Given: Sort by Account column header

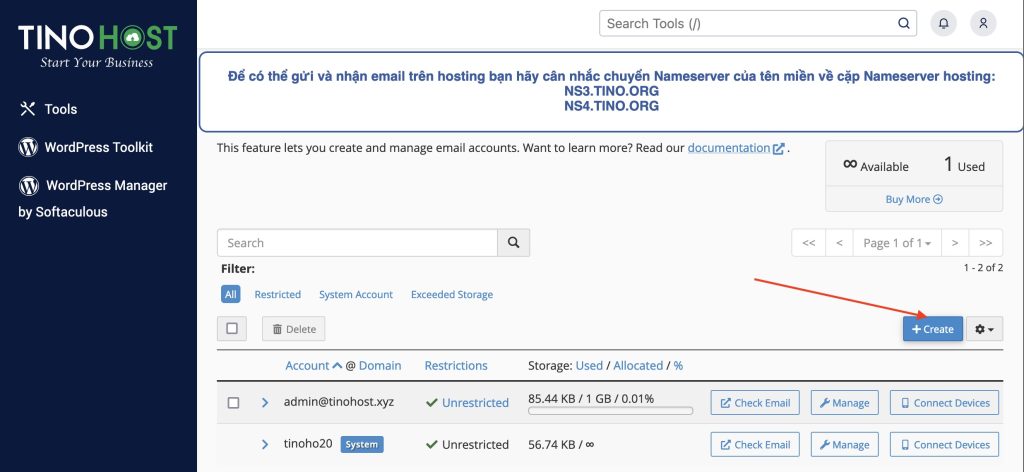Looking at the screenshot, I should [313, 366].
